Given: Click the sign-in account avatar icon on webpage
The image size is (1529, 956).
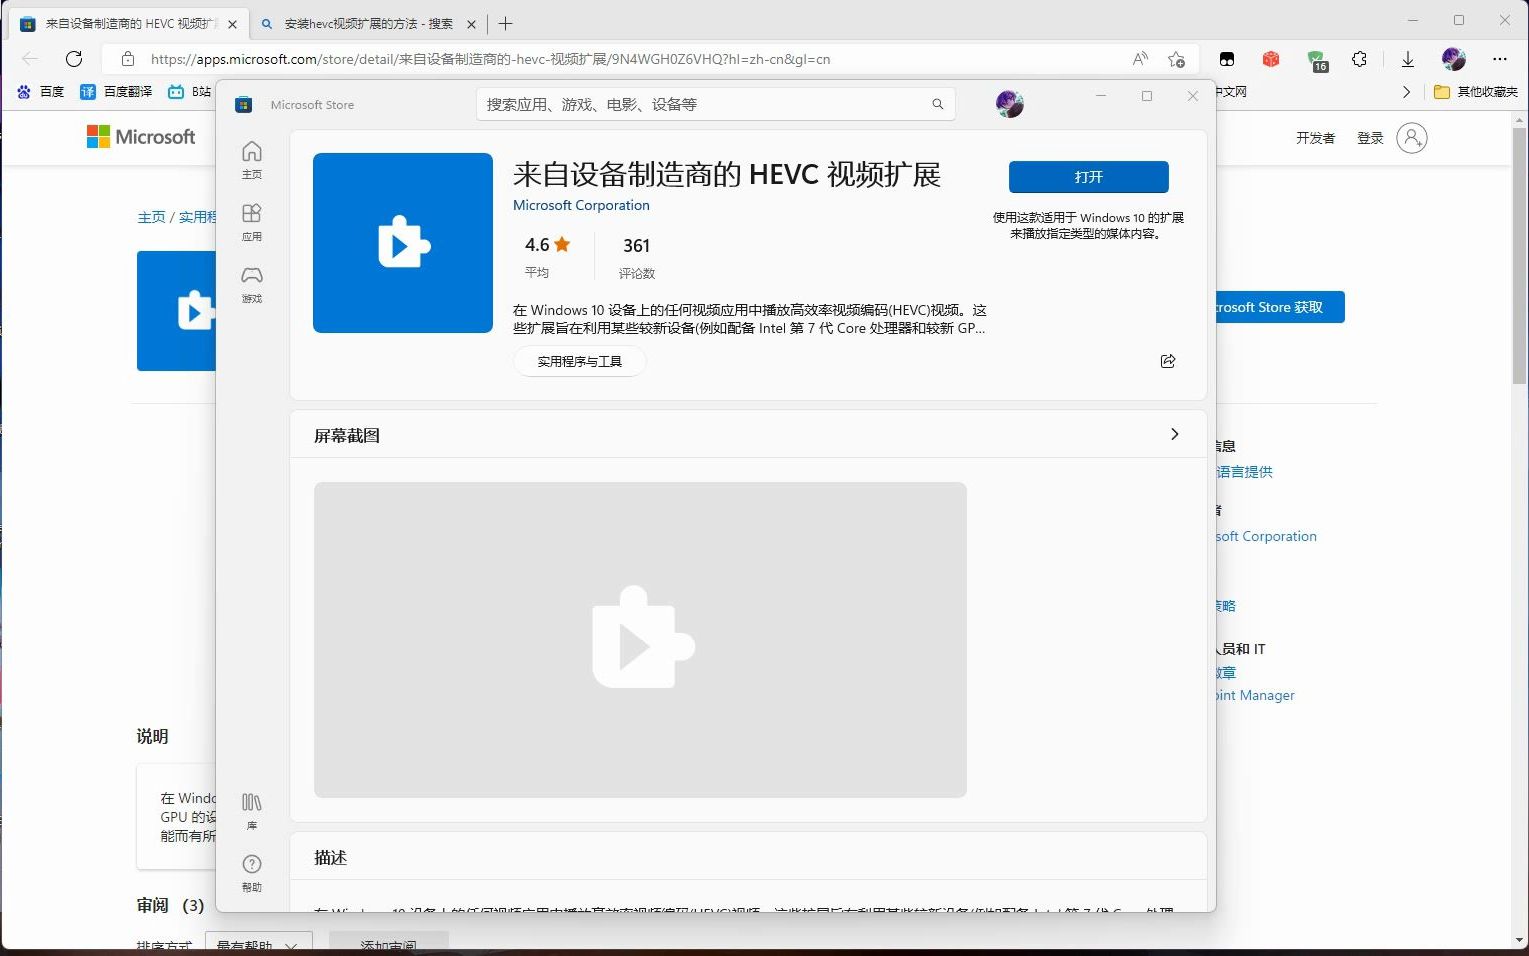Looking at the screenshot, I should tap(1412, 138).
